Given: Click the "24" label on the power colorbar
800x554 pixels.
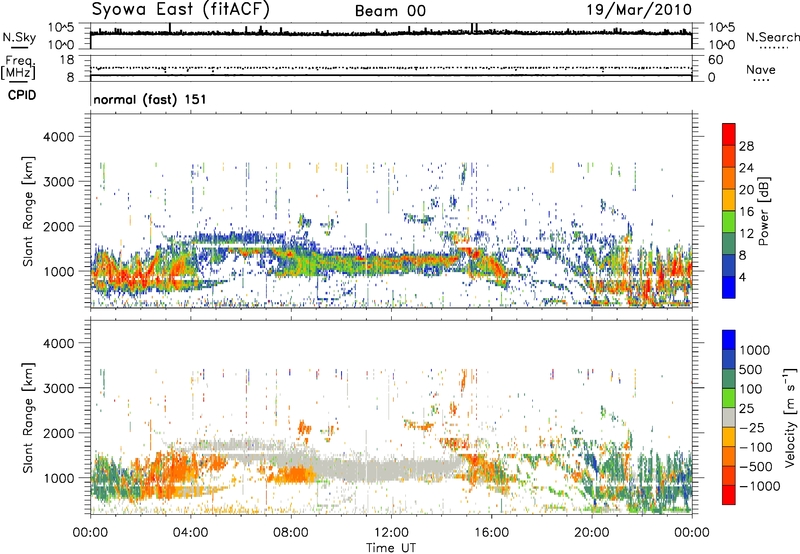Looking at the screenshot, I should pos(746,168).
